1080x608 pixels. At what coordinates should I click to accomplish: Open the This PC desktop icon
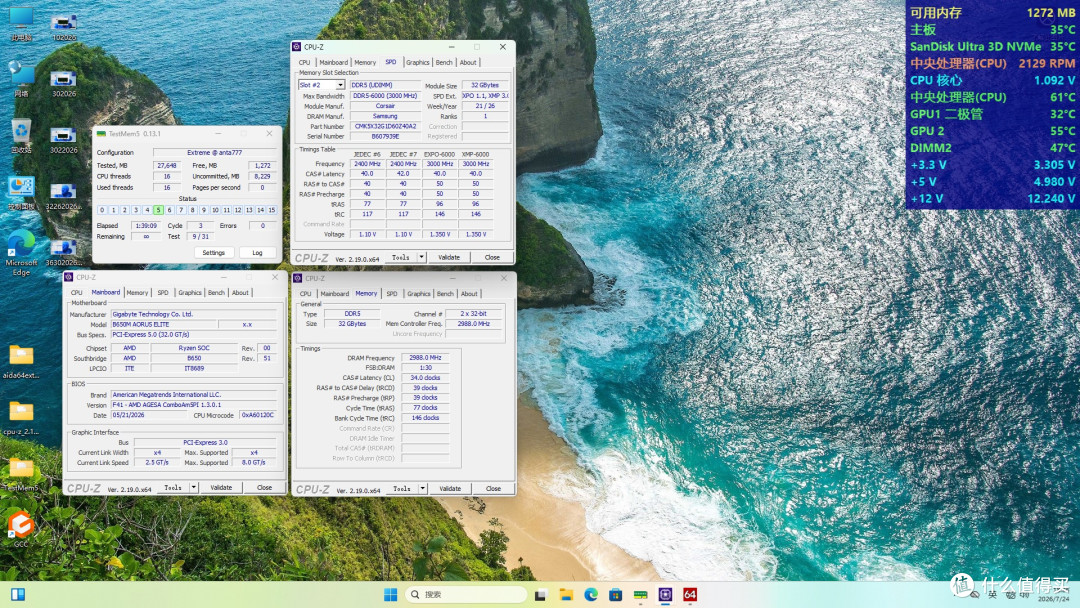pyautogui.click(x=21, y=23)
